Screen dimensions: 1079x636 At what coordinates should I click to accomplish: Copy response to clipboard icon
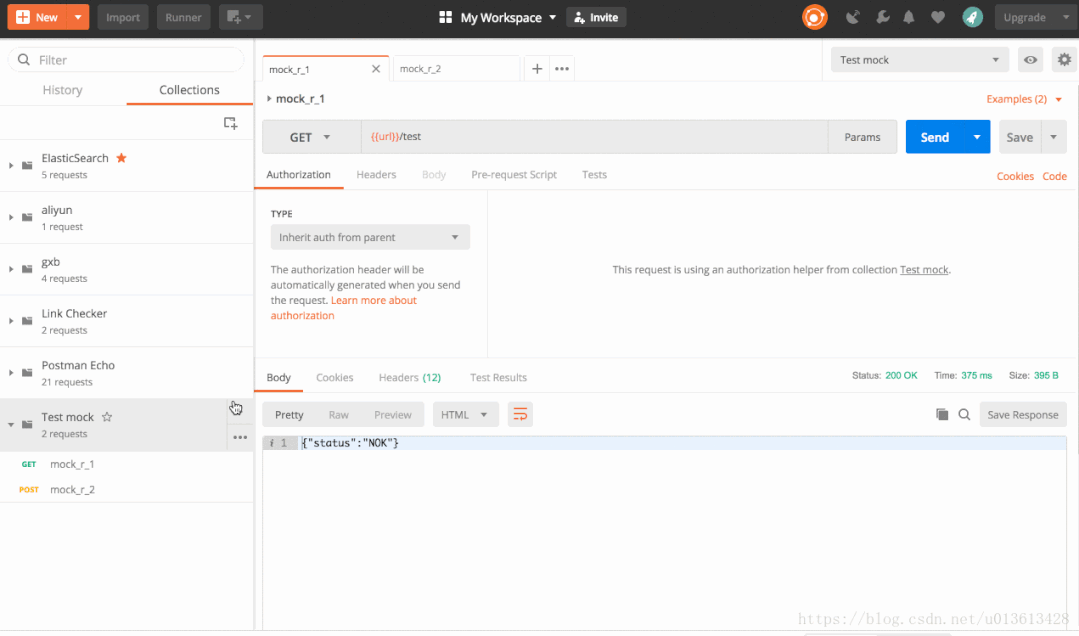[942, 414]
